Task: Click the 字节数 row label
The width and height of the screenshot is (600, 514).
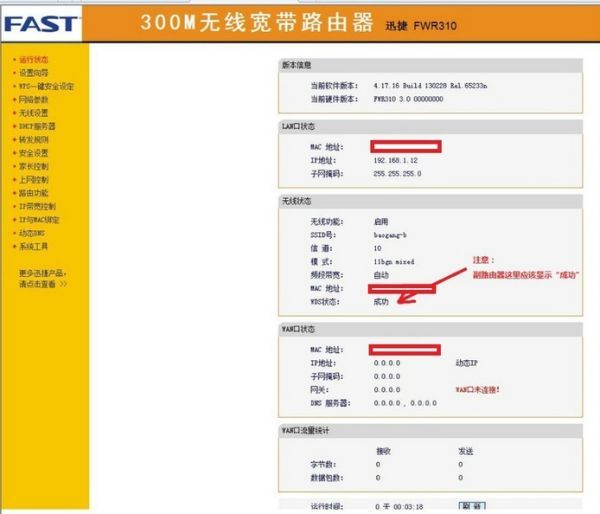Action: tap(323, 465)
